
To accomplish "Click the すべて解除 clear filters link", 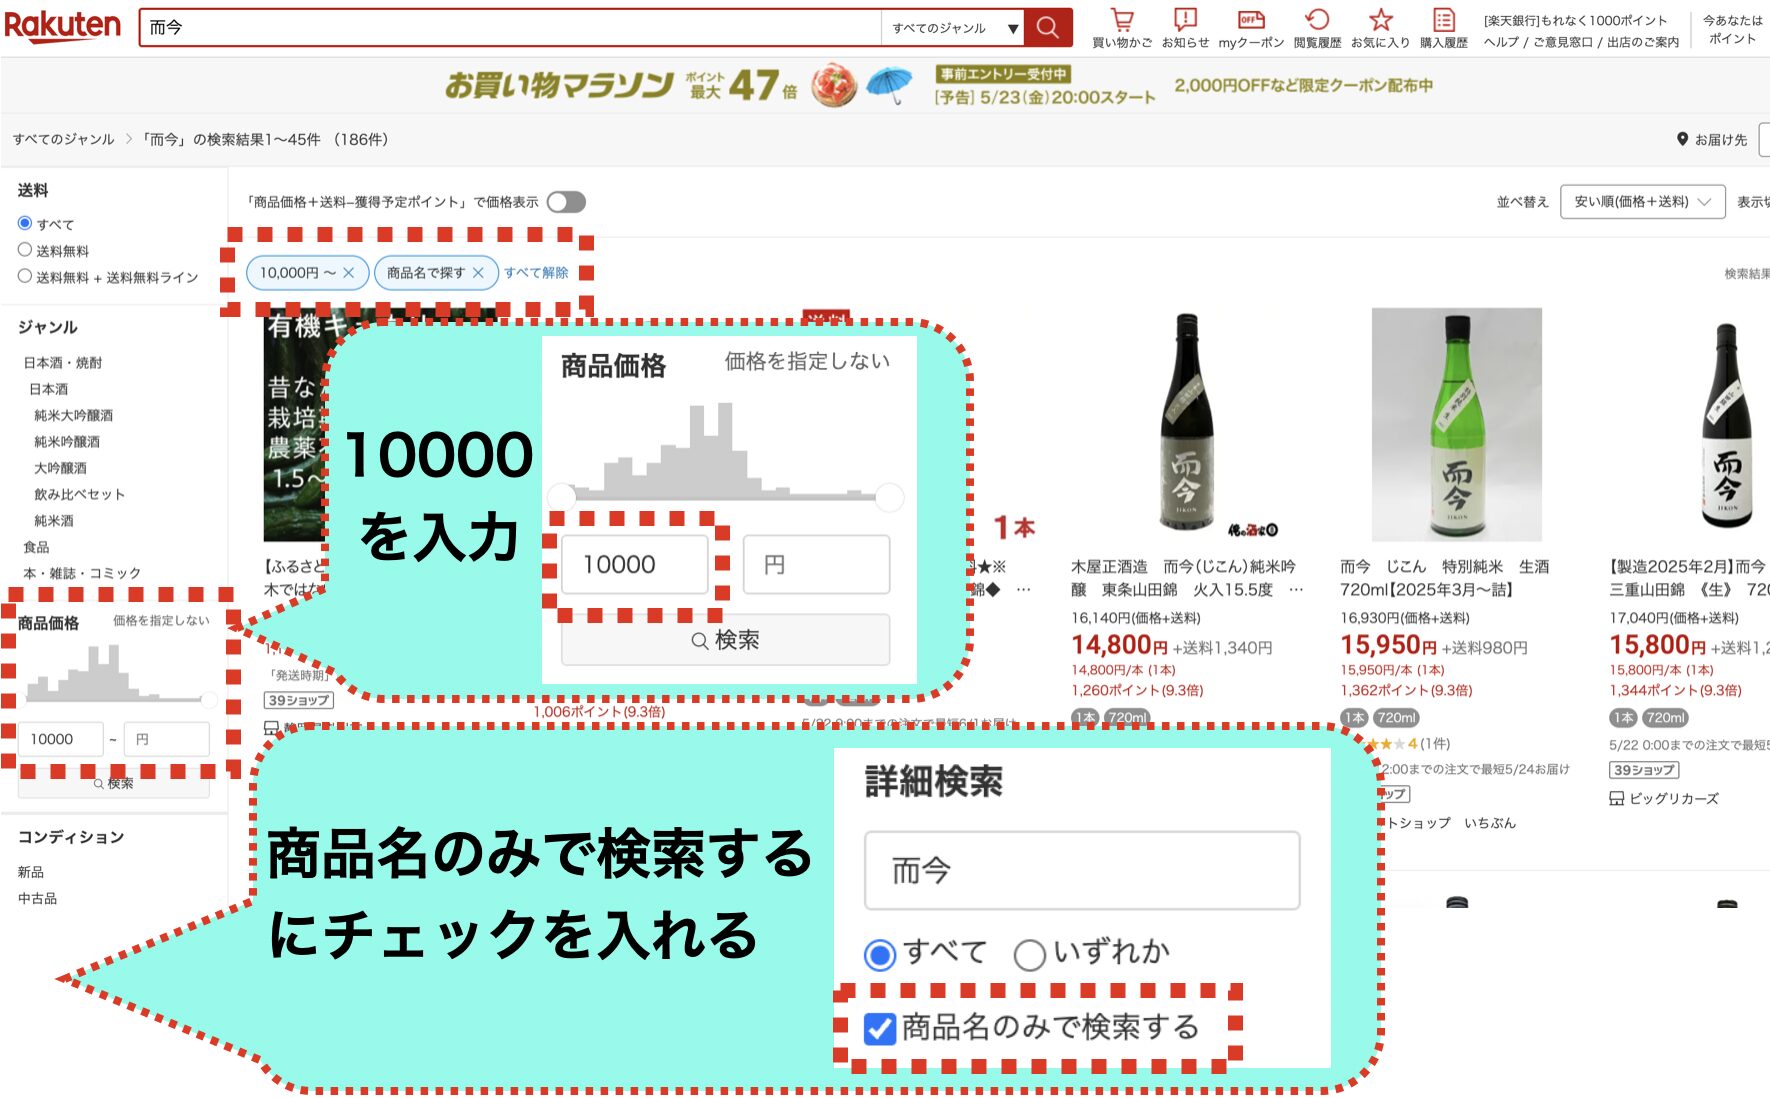I will pos(536,272).
